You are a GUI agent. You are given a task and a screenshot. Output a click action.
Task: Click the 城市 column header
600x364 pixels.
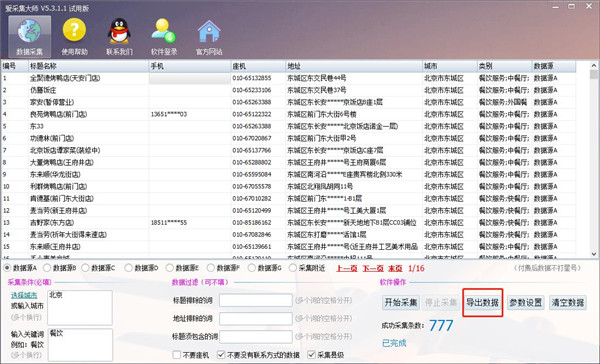[450, 66]
